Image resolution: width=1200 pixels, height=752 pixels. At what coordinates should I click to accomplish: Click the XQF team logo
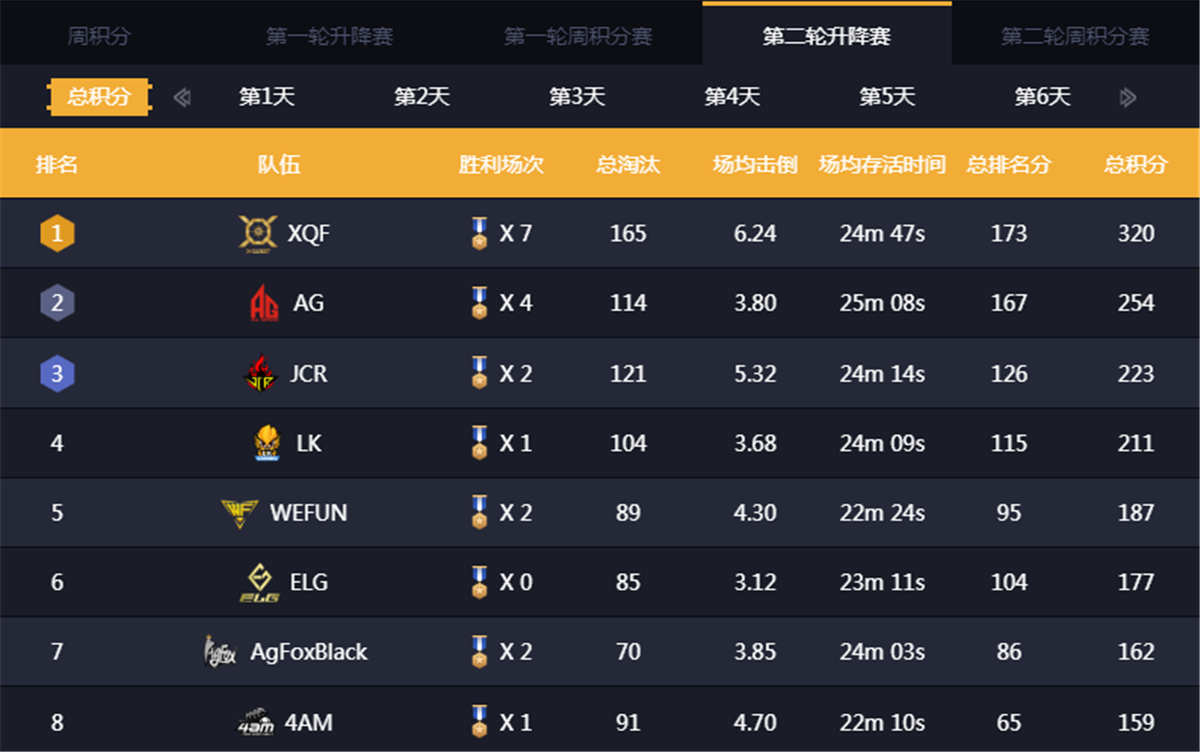pyautogui.click(x=258, y=234)
